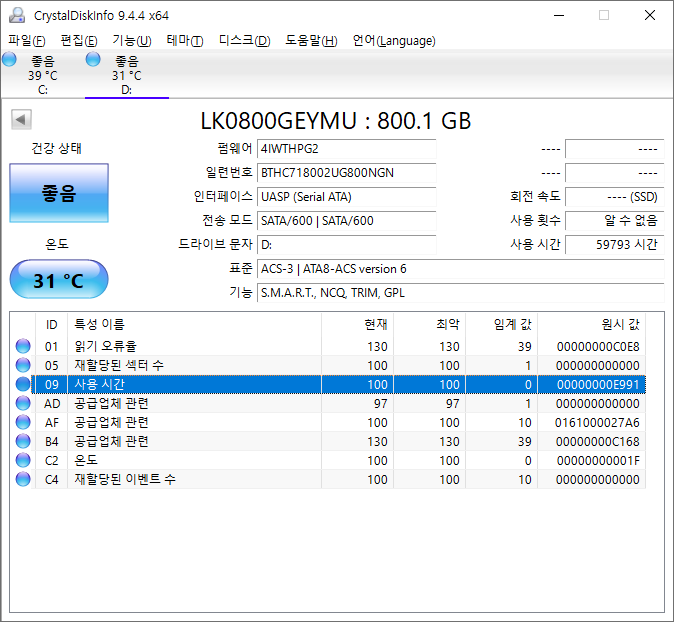Click the status orb in row 05

(23, 365)
